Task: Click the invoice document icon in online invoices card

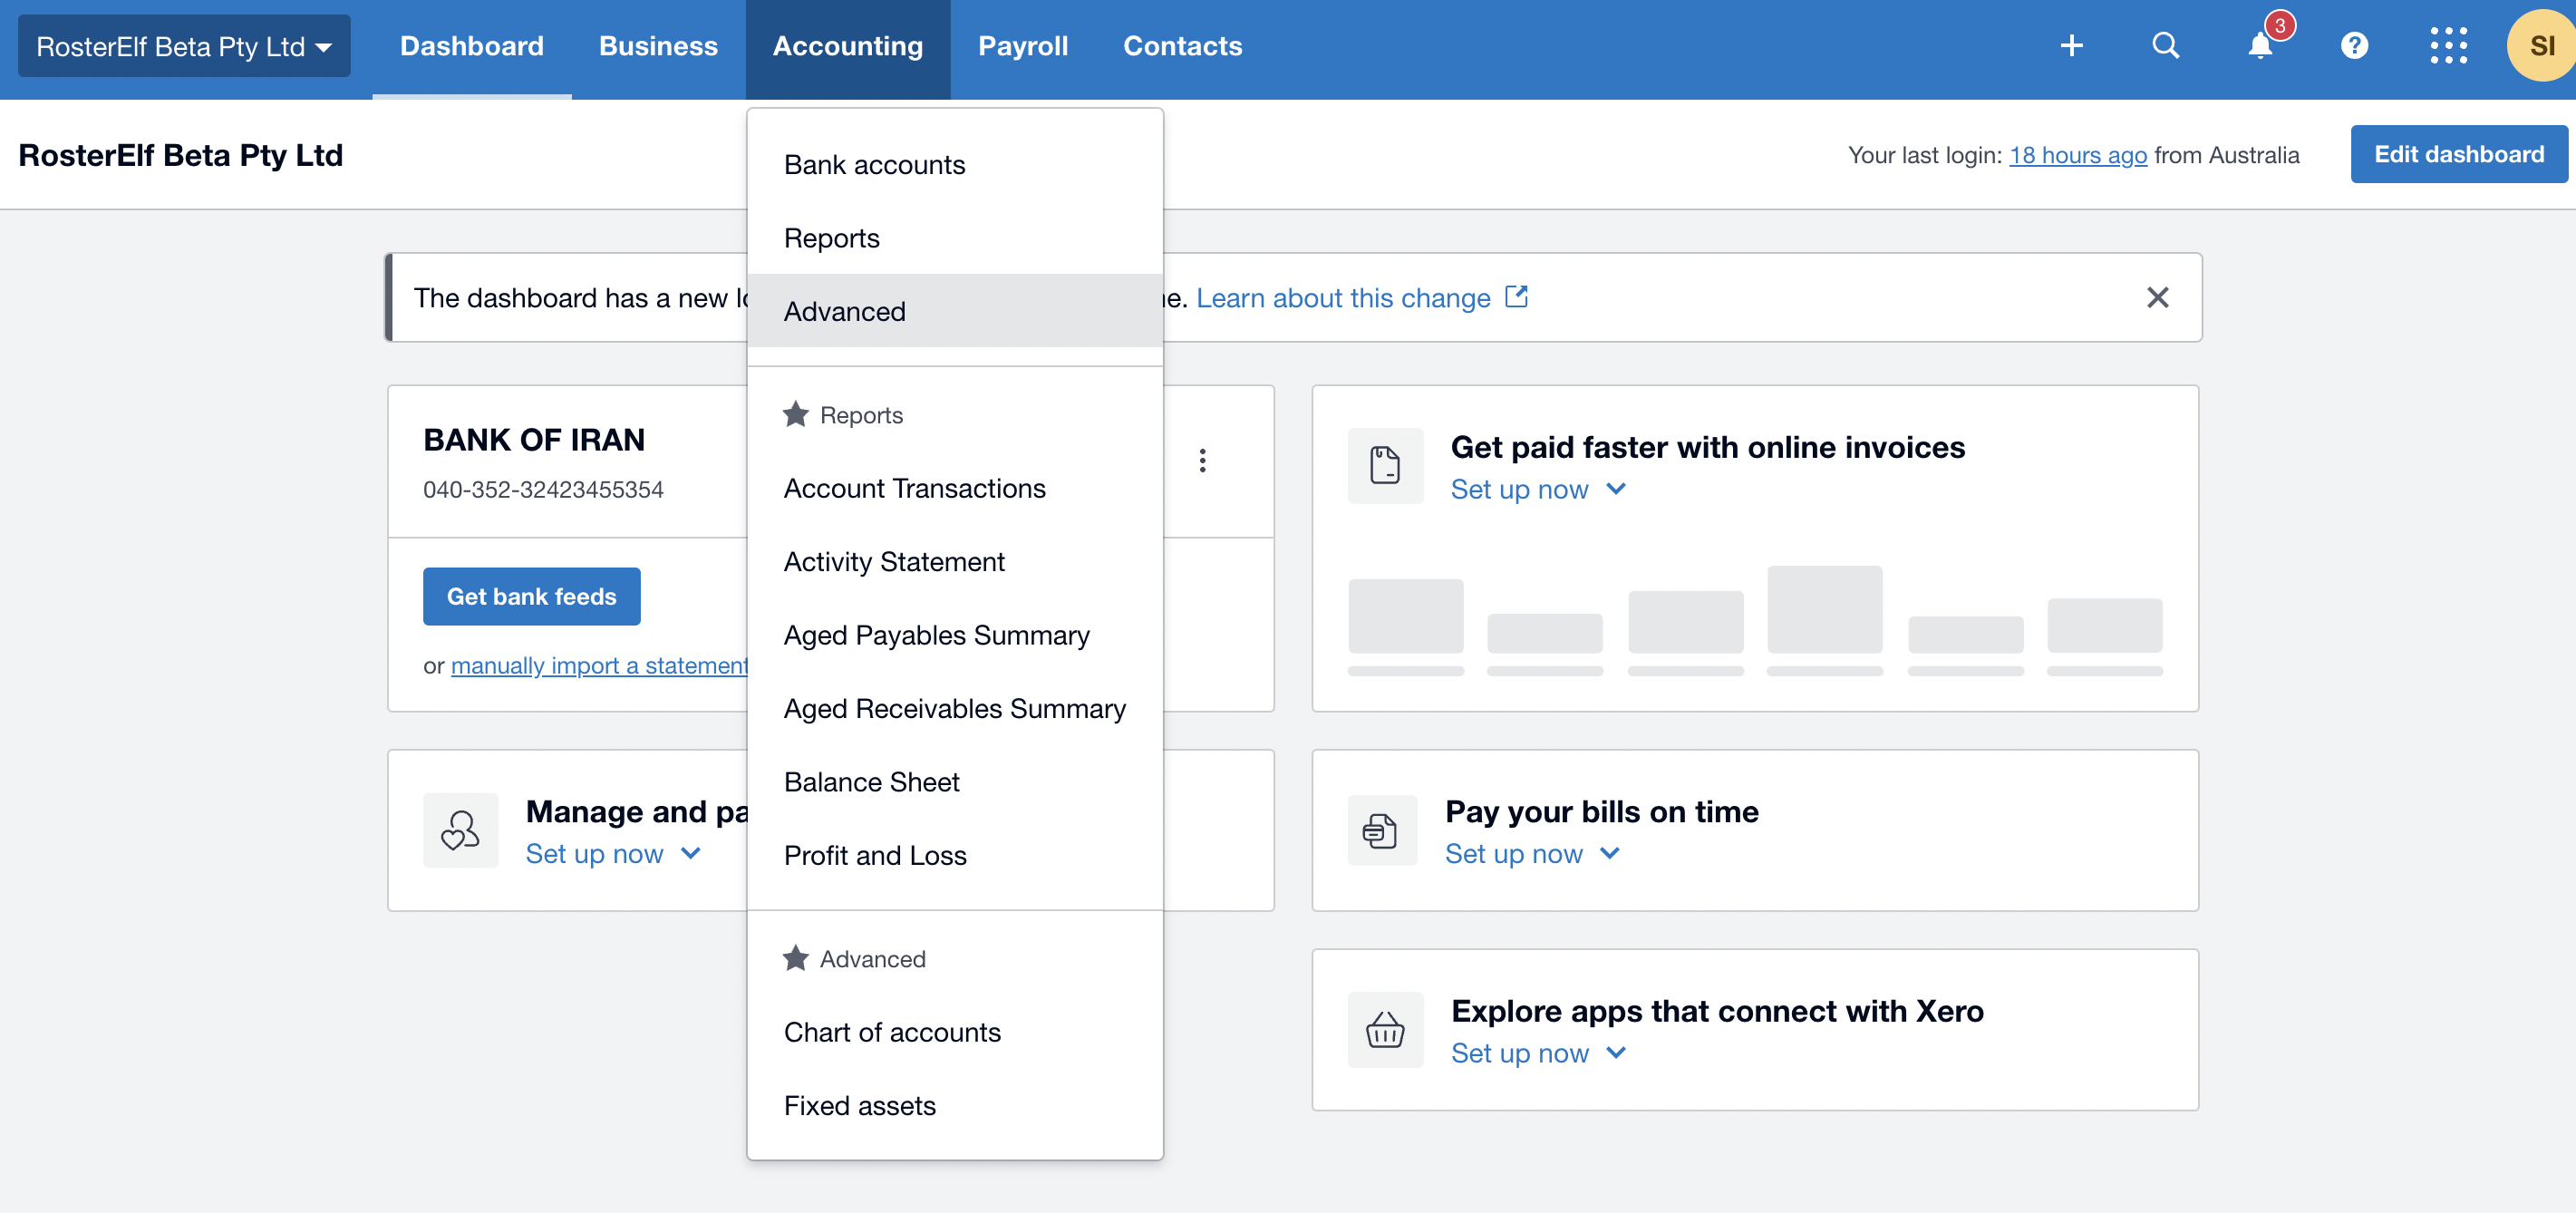Action: pyautogui.click(x=1385, y=465)
